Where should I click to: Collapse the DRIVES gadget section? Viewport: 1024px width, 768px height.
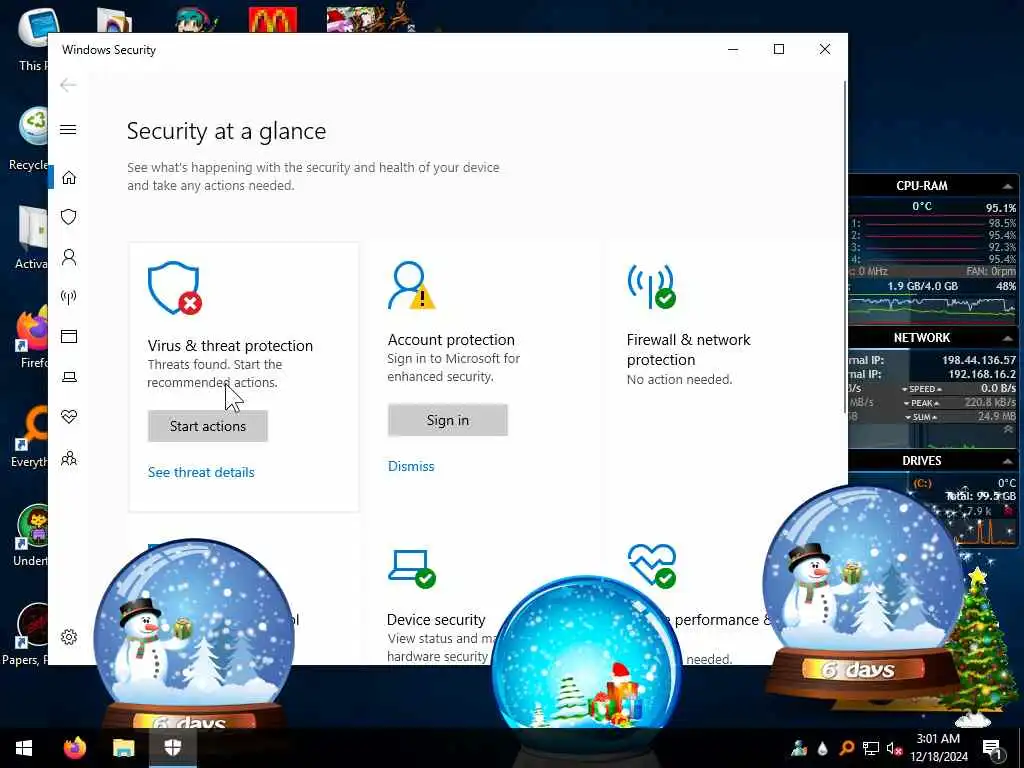[1007, 461]
